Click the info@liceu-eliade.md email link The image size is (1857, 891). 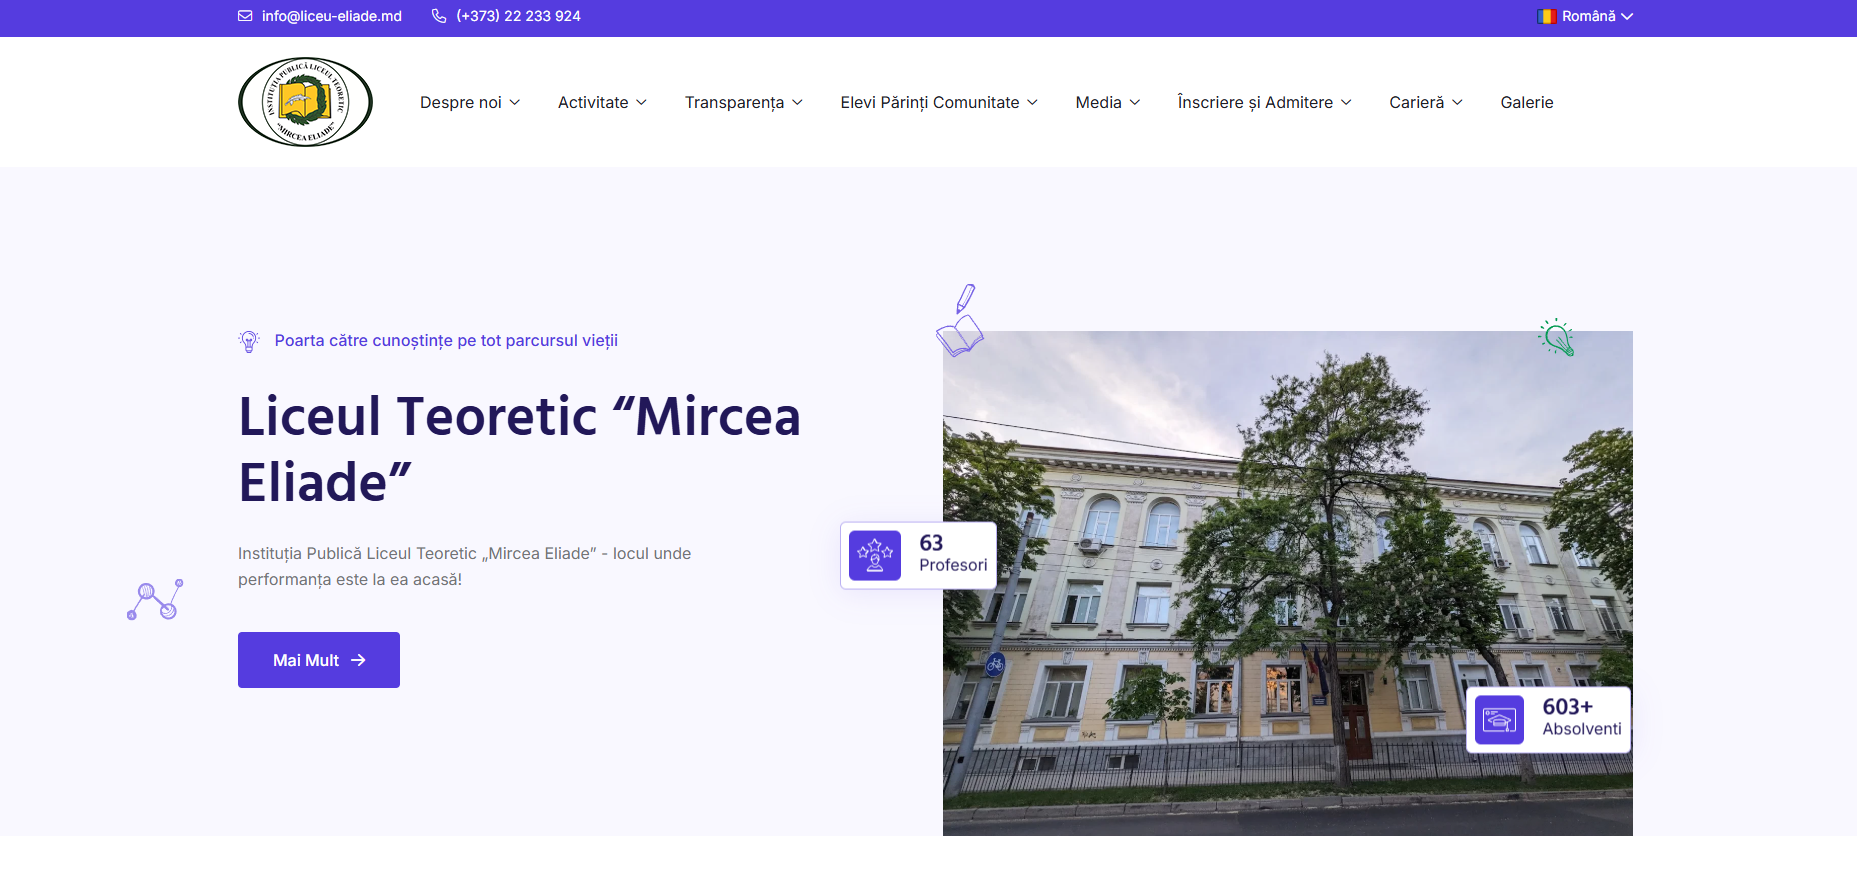pyautogui.click(x=331, y=16)
